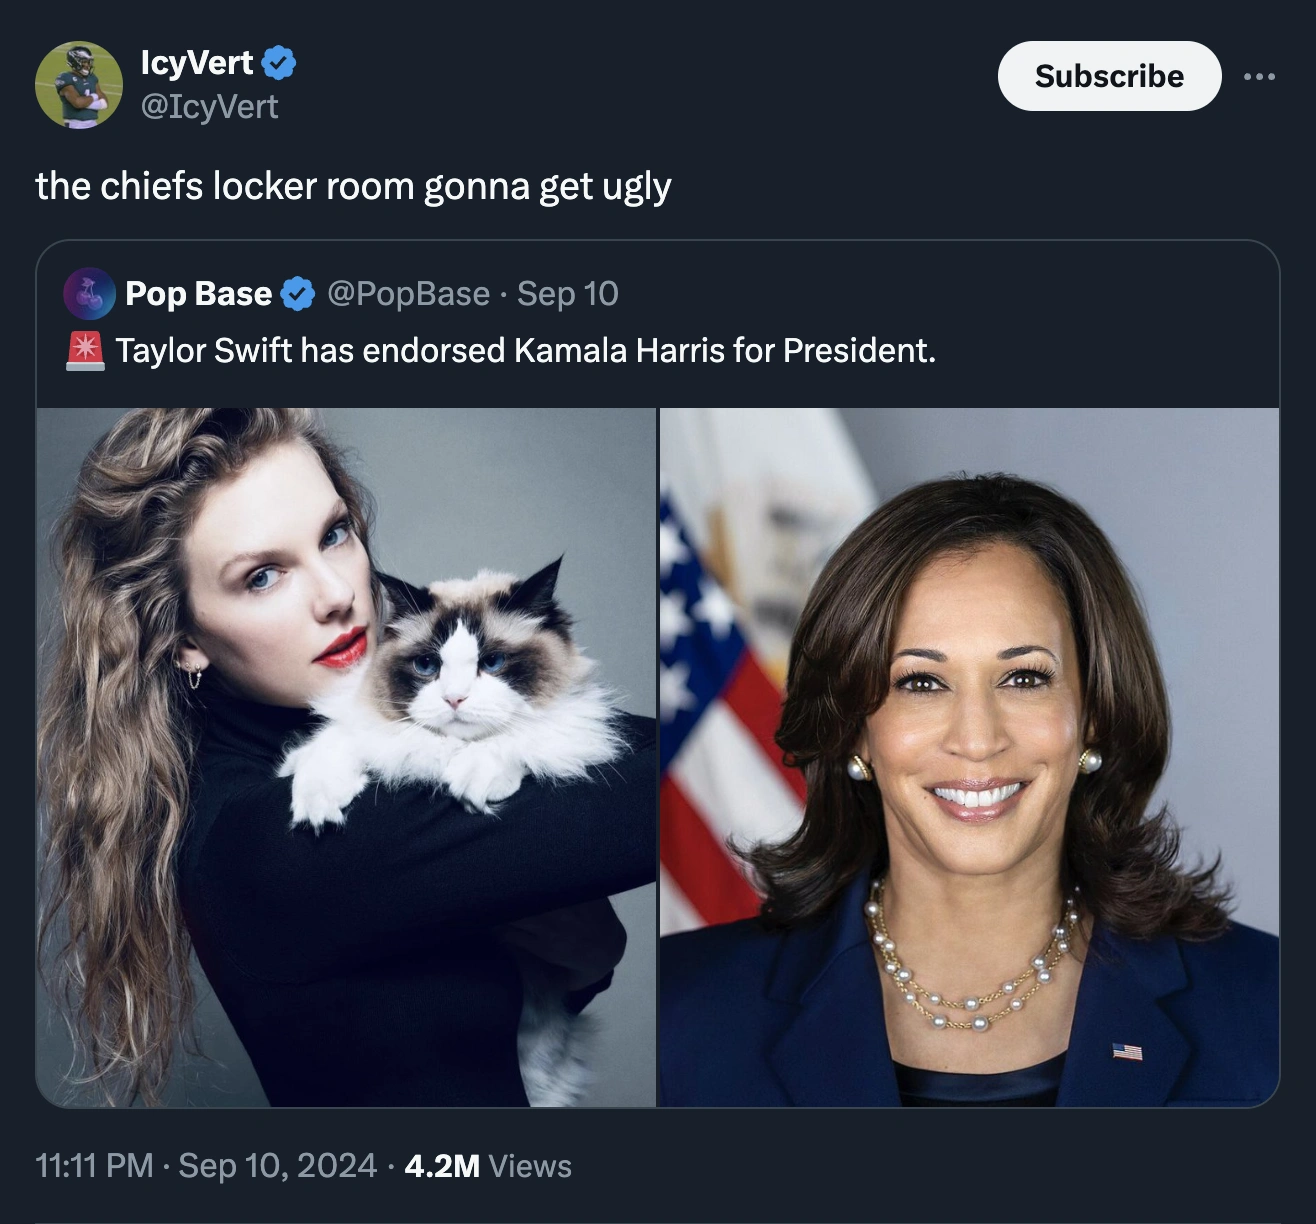Open the Sep 10 timestamp on quoted tweet

pos(566,294)
